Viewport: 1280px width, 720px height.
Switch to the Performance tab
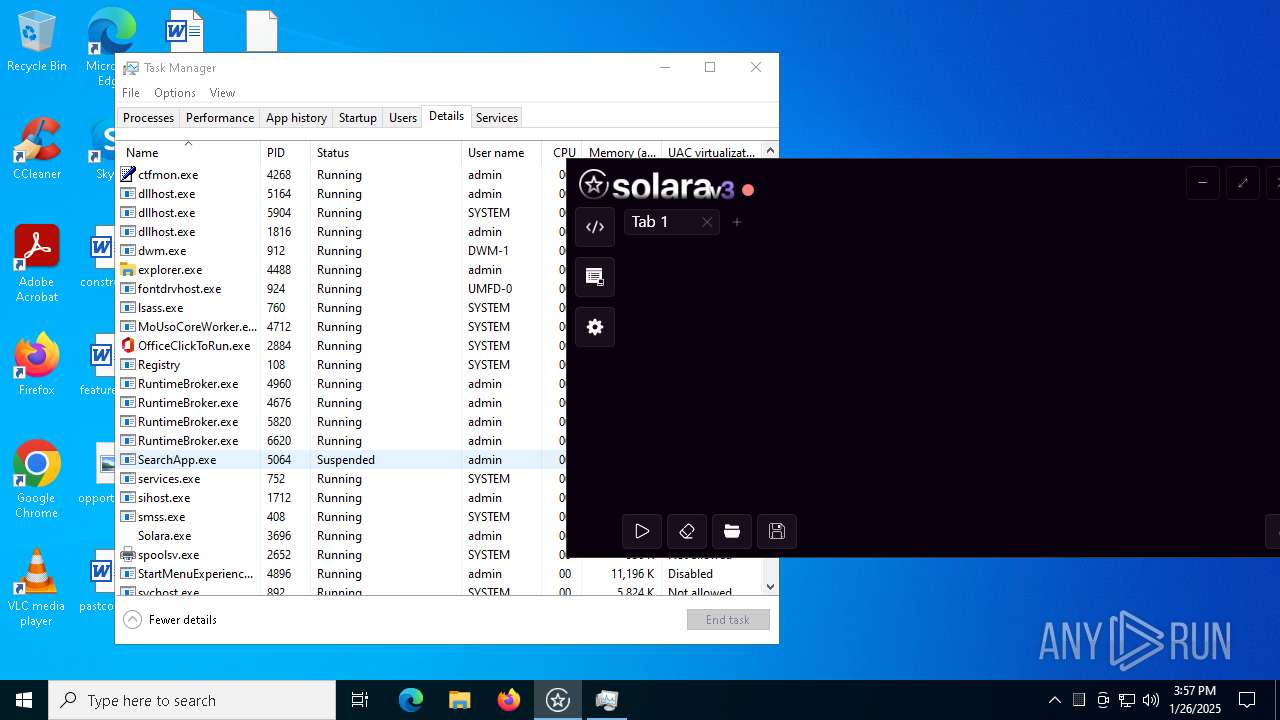[220, 118]
